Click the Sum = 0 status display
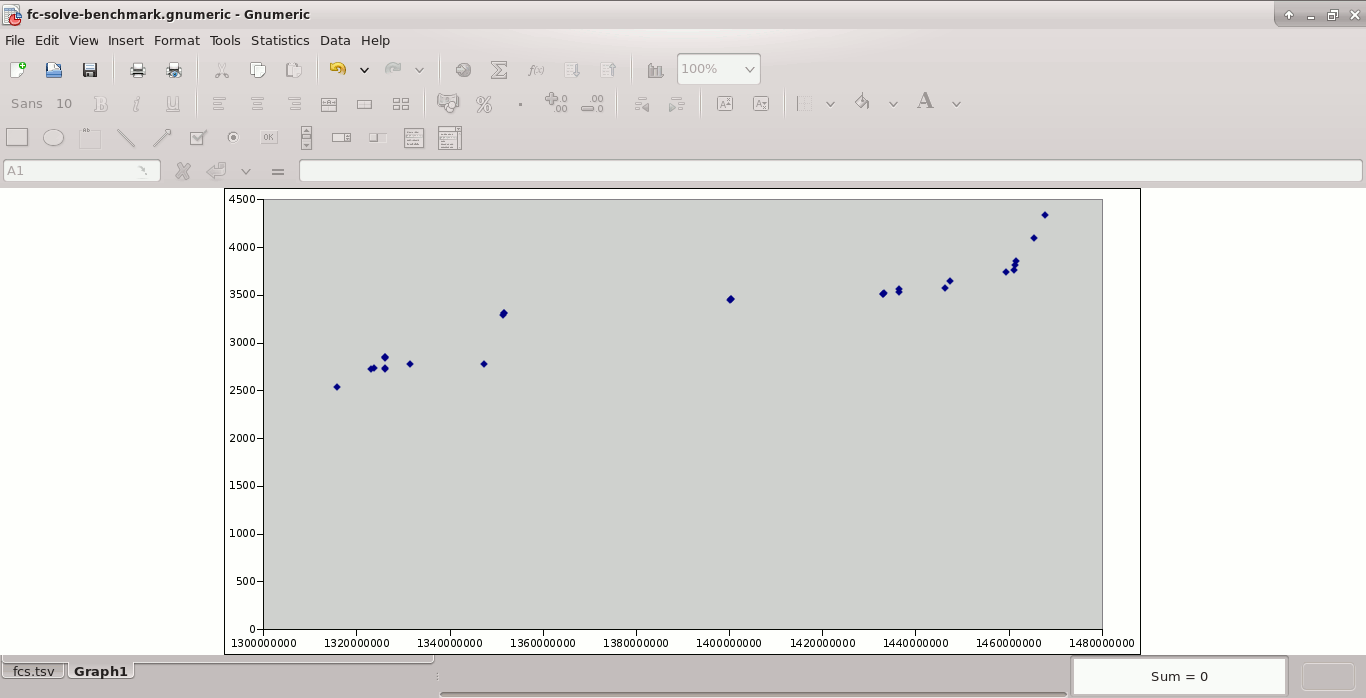 pyautogui.click(x=1179, y=677)
